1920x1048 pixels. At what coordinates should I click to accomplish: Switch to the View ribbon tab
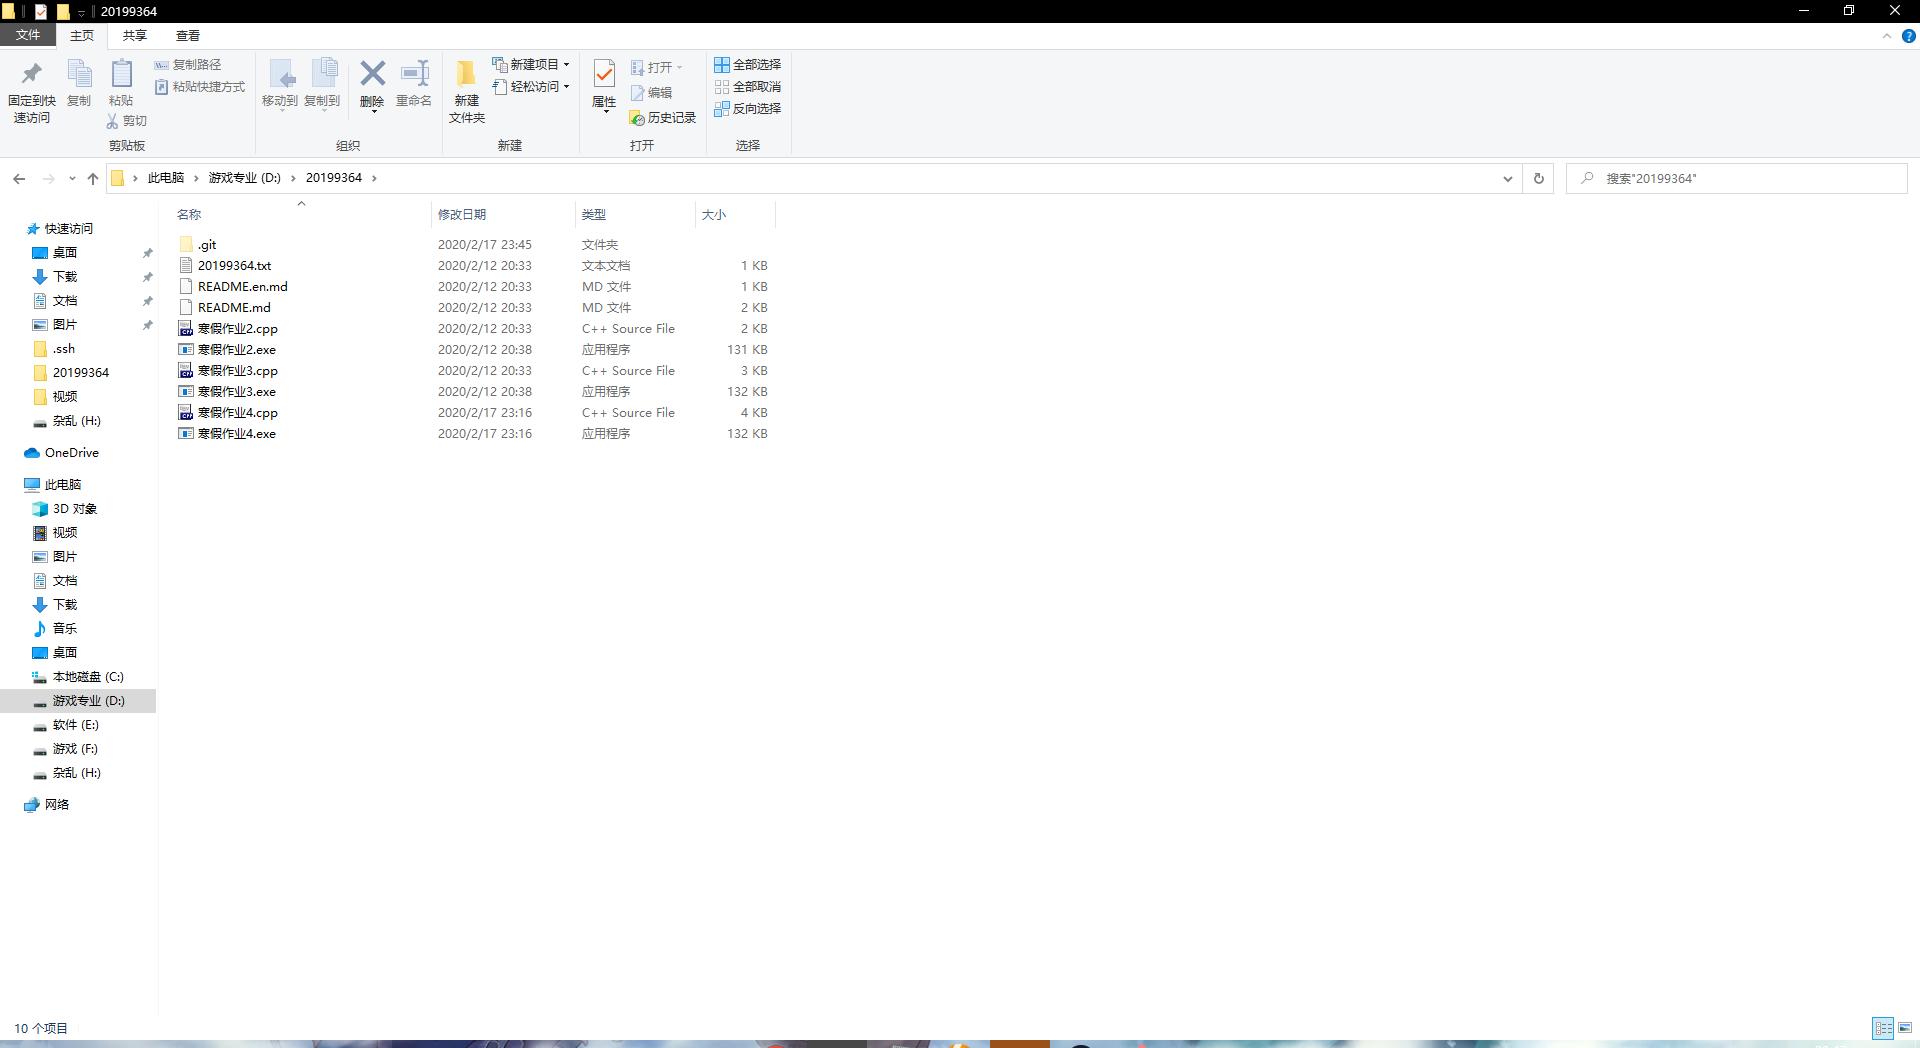(x=188, y=36)
